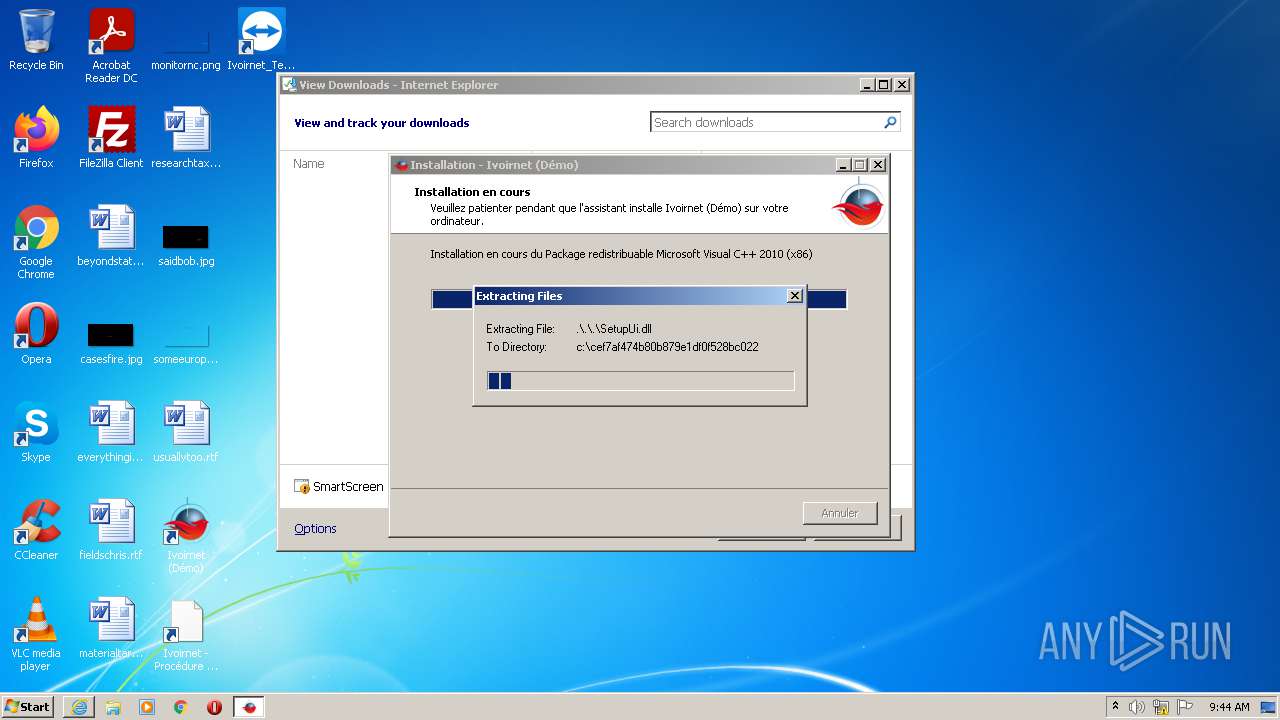This screenshot has height=720, width=1280.
Task: Select the everythingi Word document icon
Action: 111,431
